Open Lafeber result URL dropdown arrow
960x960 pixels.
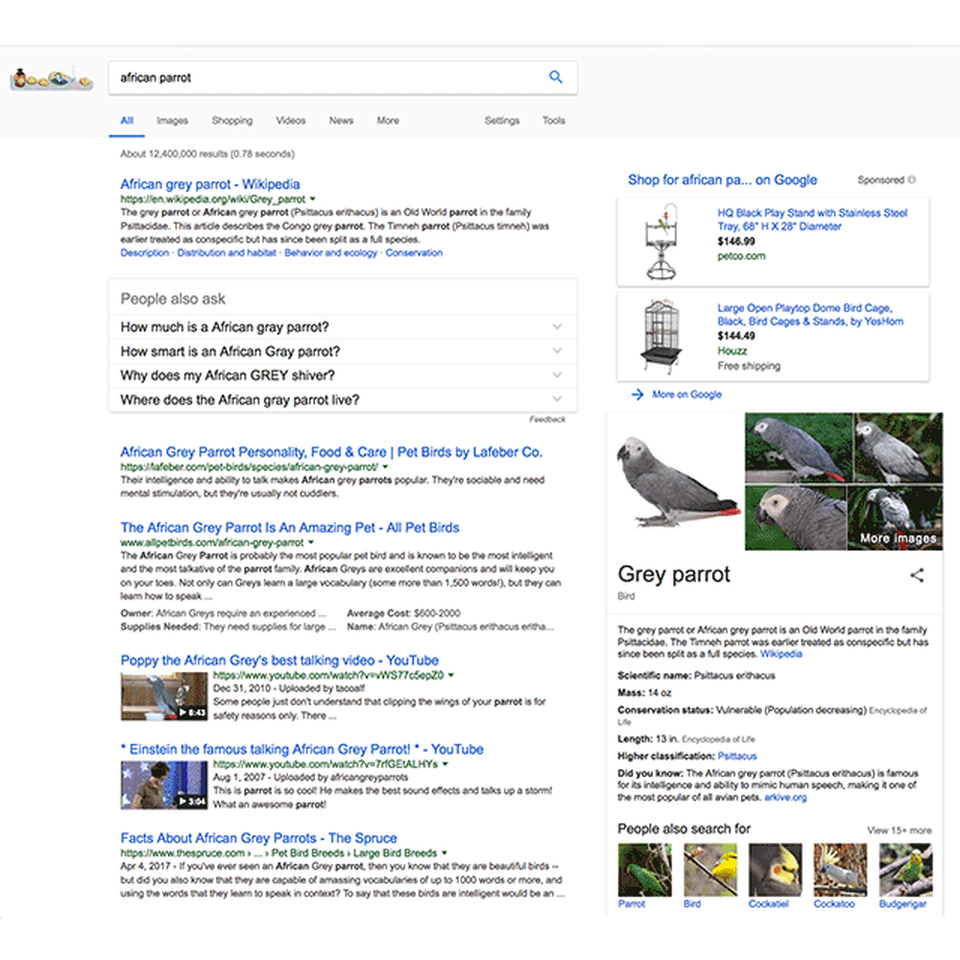(x=386, y=467)
